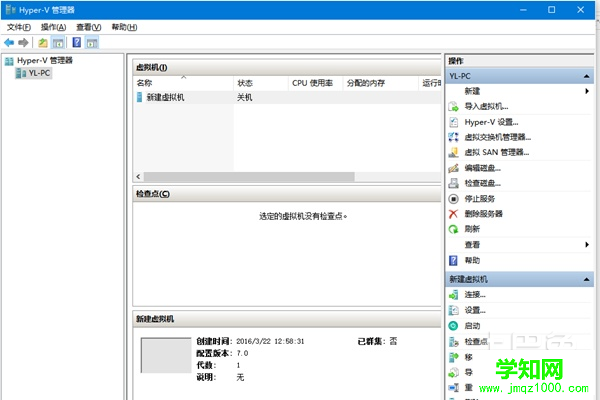The image size is (600, 400).
Task: Sort by the 状态 column header
Action: (261, 83)
